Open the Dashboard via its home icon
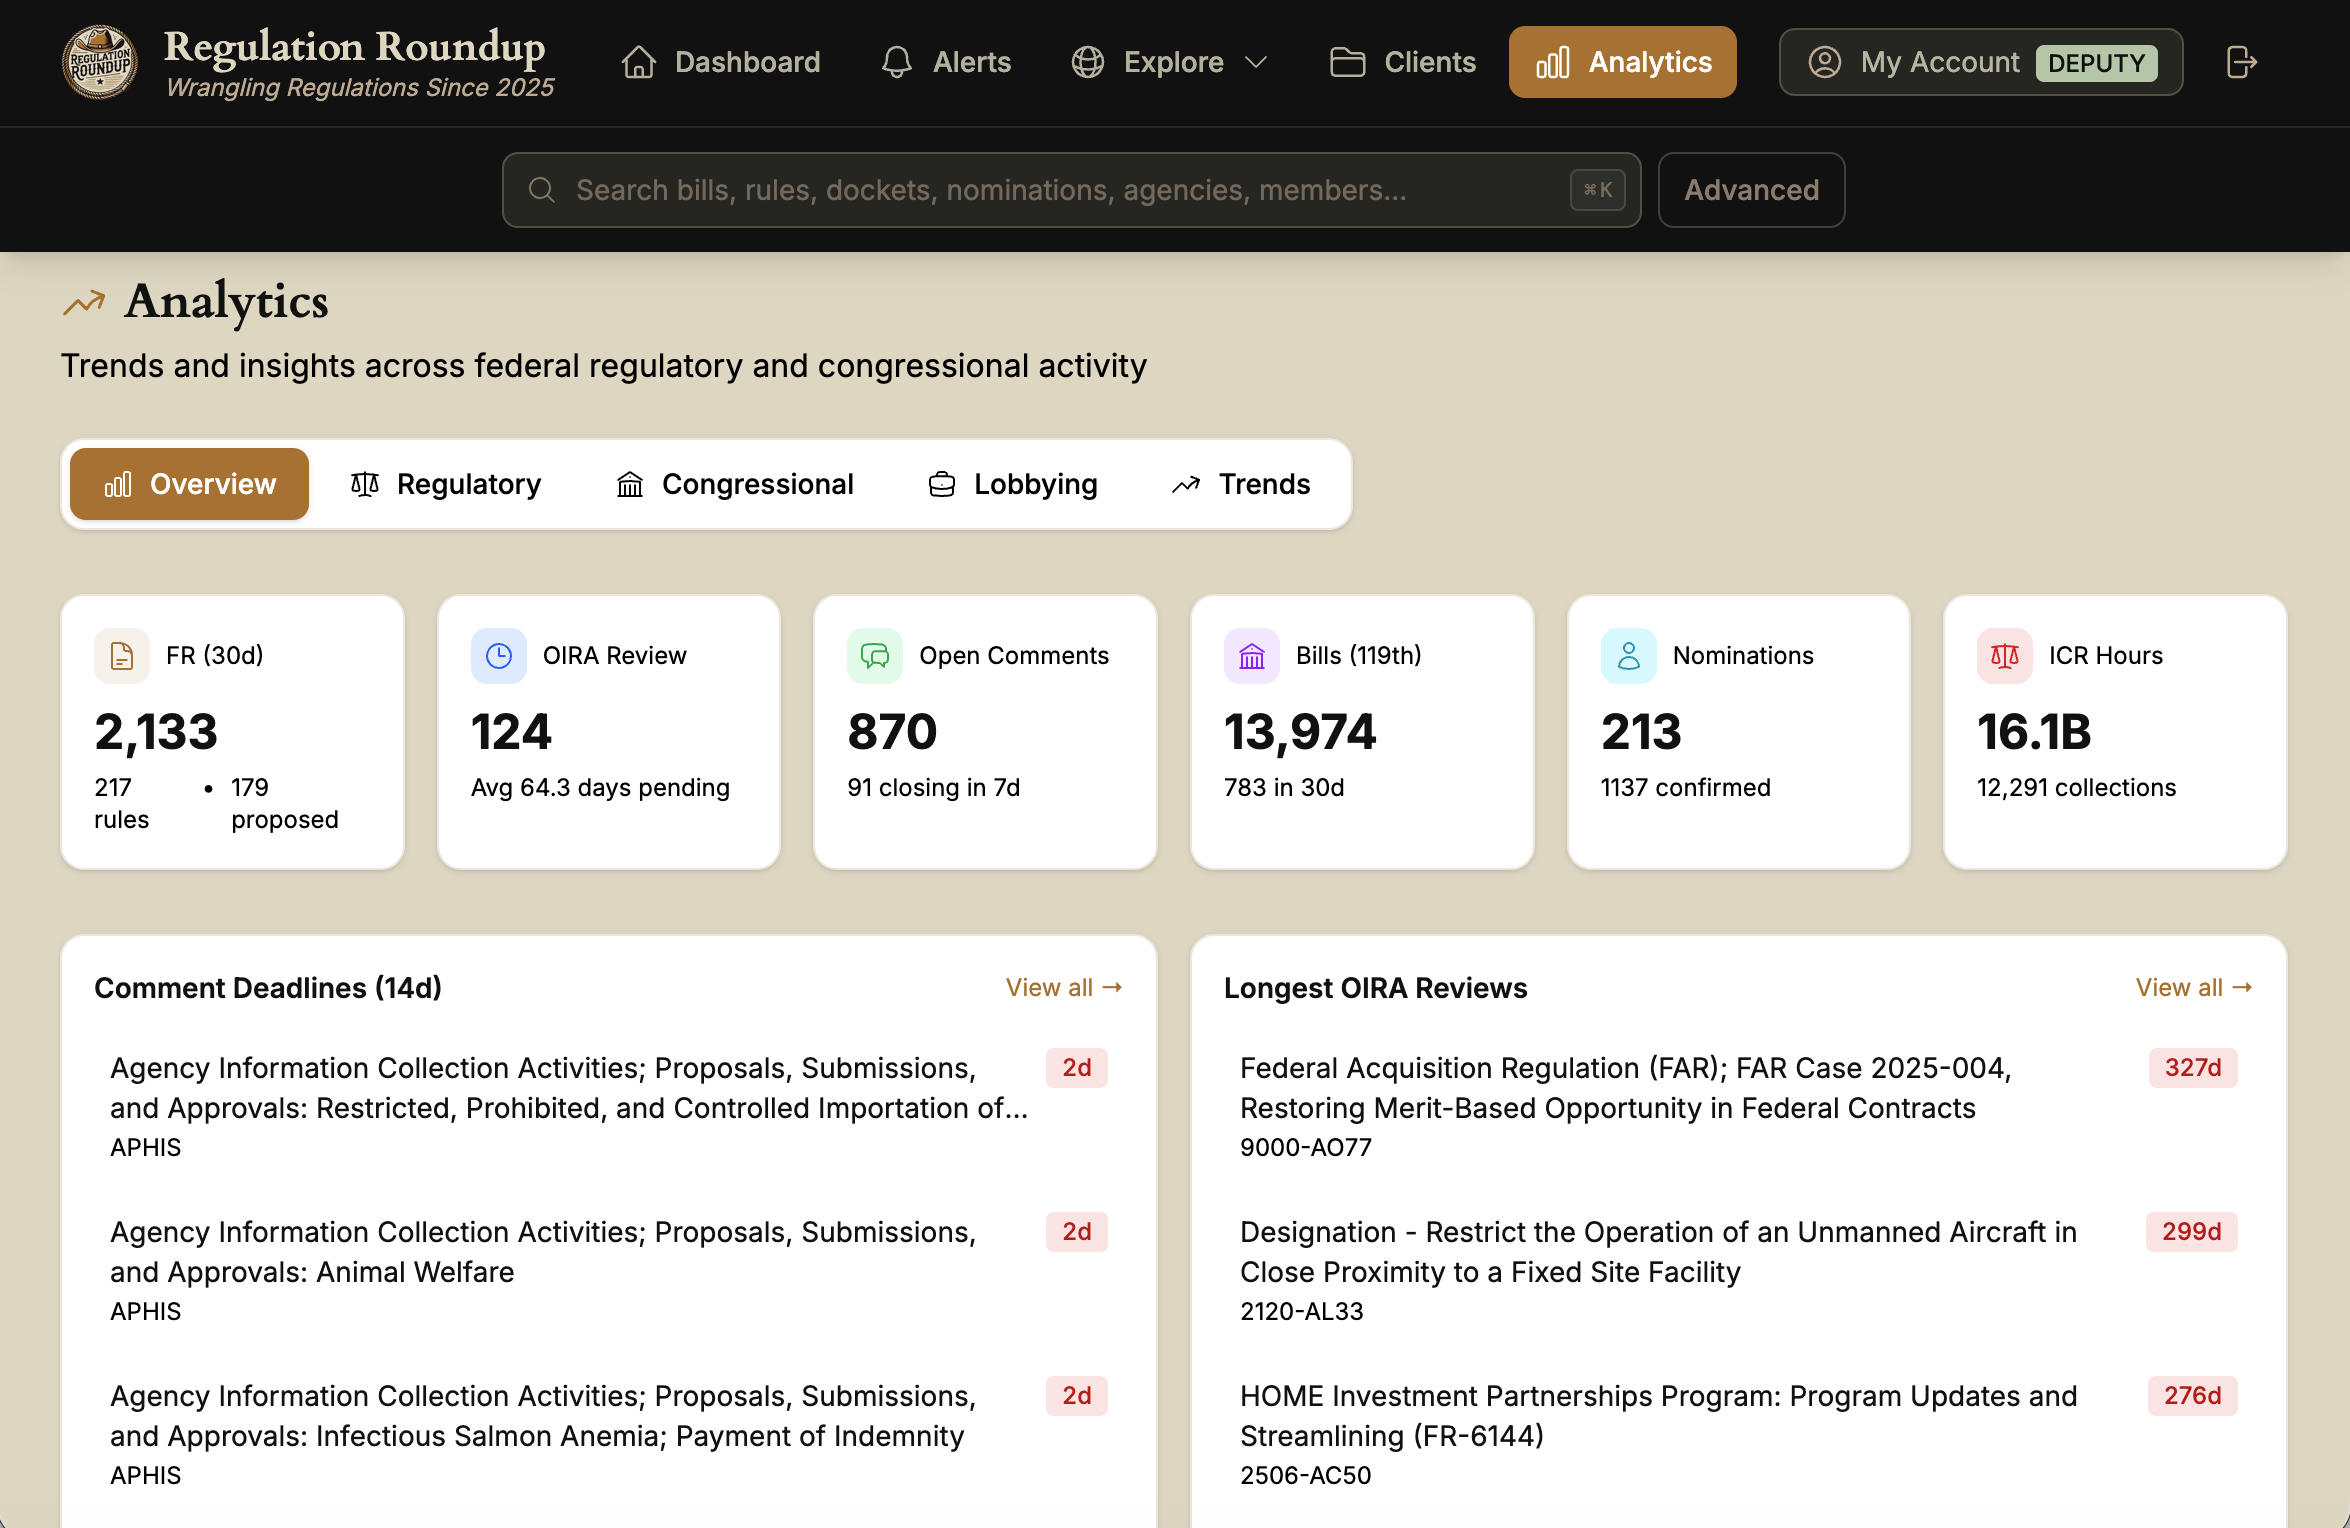Image resolution: width=2350 pixels, height=1528 pixels. (x=641, y=61)
